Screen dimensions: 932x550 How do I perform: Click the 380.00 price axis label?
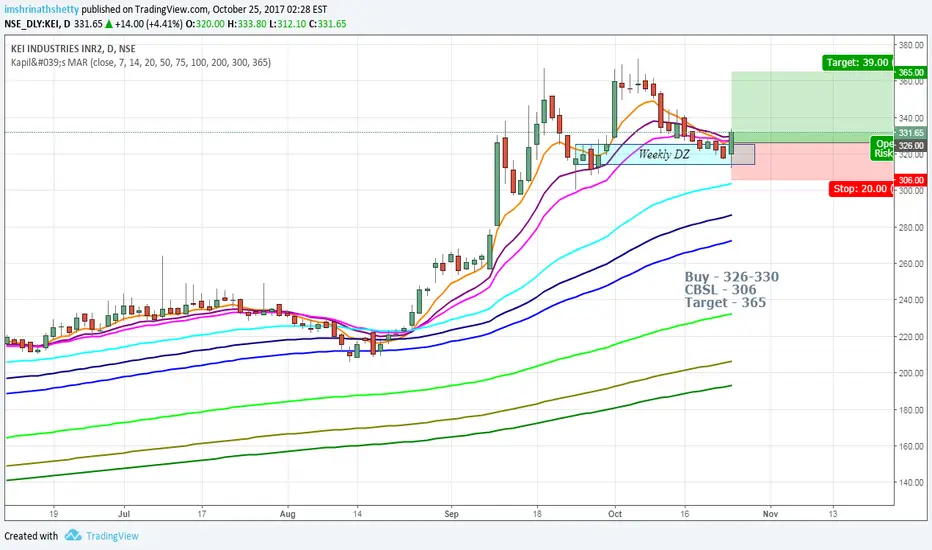(911, 45)
